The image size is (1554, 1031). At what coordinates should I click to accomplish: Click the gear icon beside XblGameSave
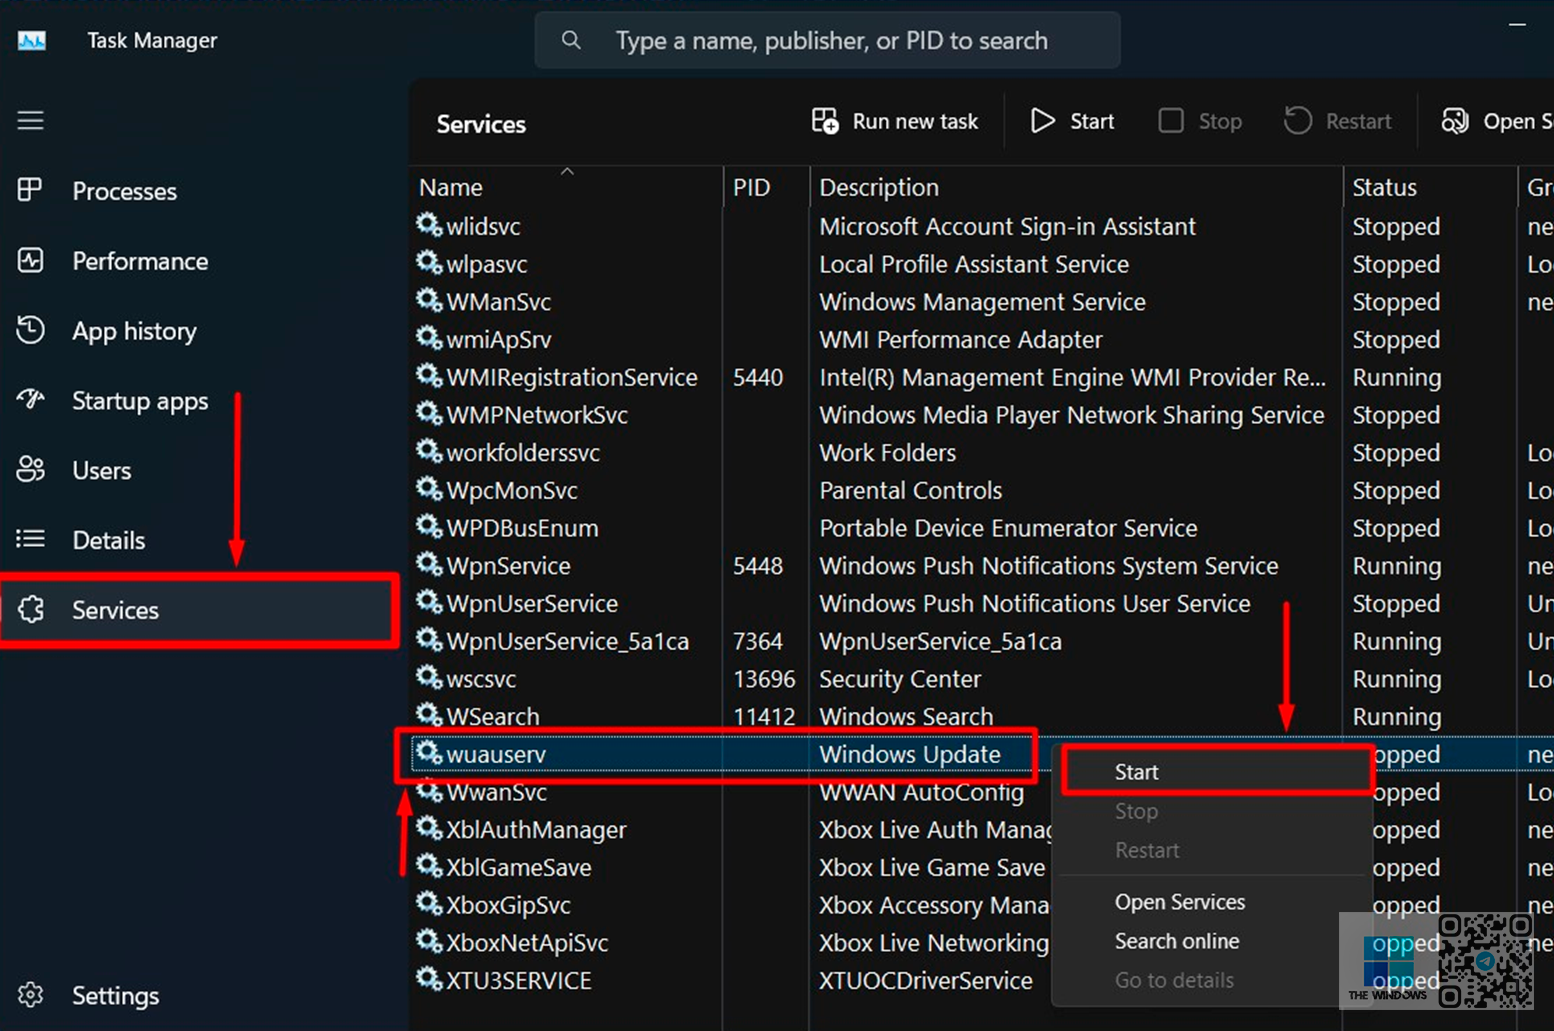click(x=429, y=865)
